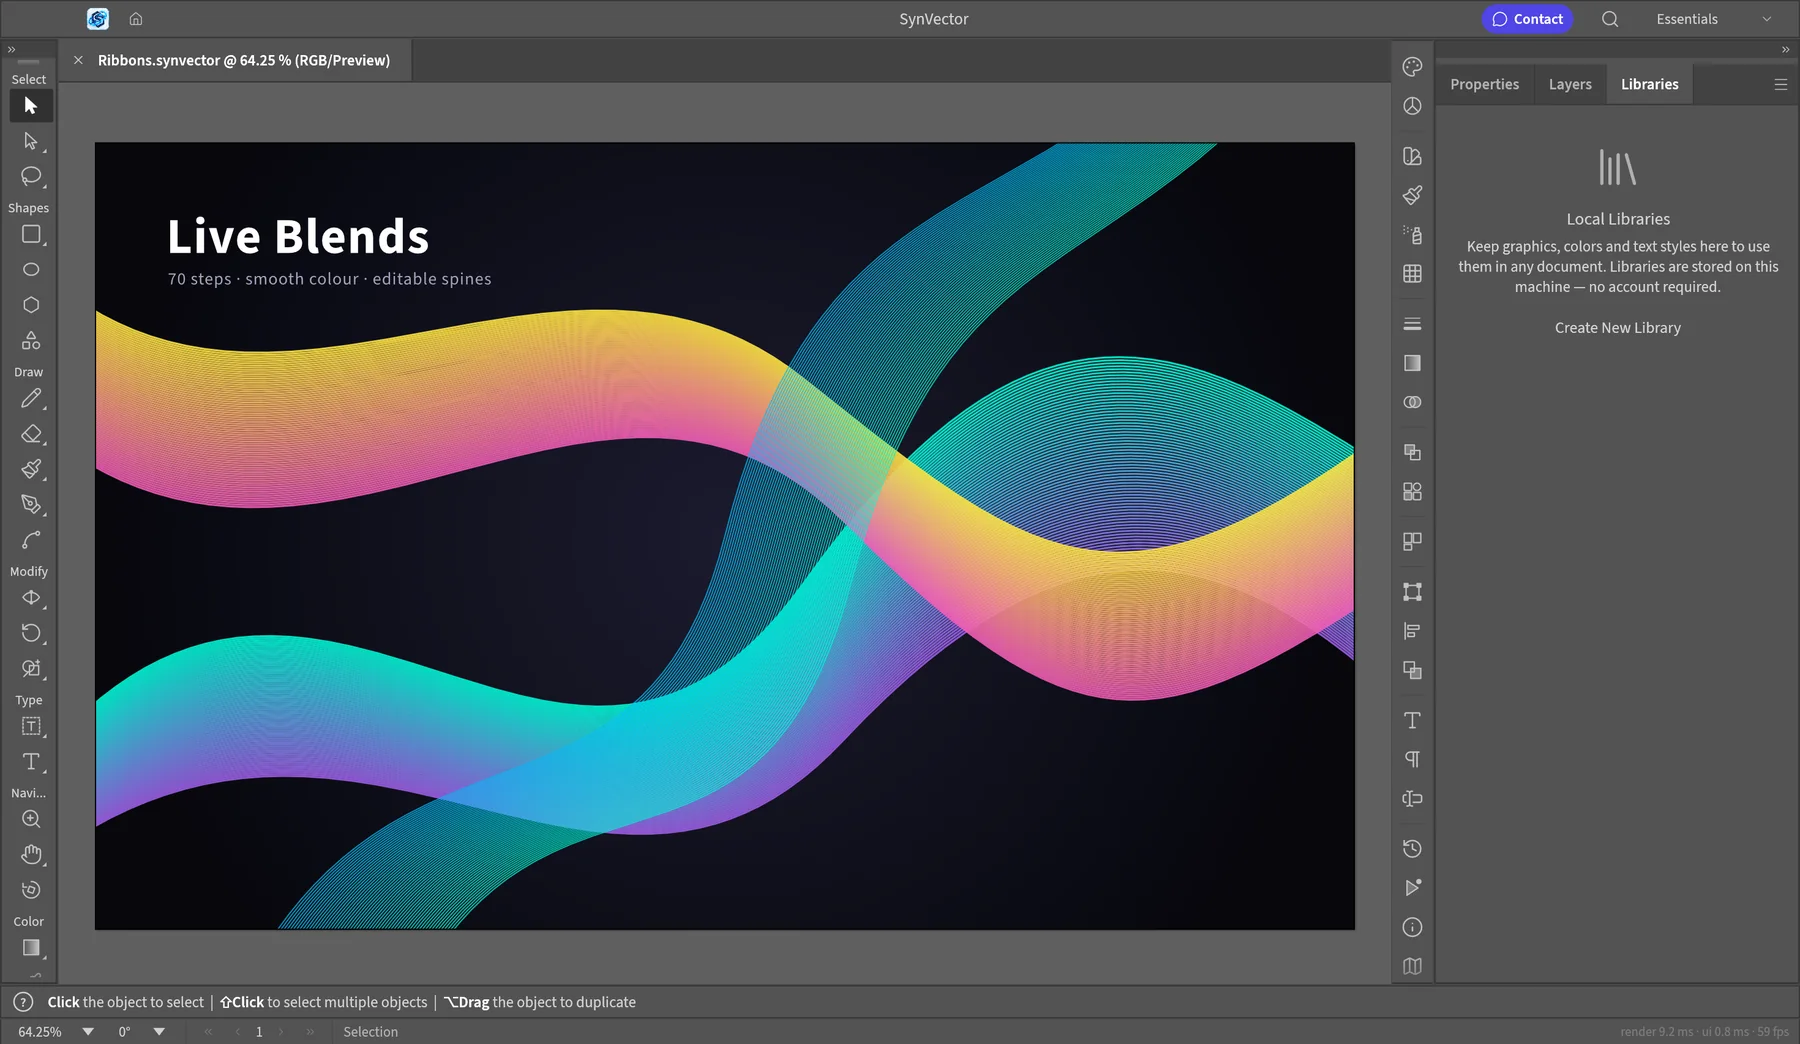The width and height of the screenshot is (1800, 1044).
Task: Open the Libraries panel options menu
Action: click(x=1781, y=85)
